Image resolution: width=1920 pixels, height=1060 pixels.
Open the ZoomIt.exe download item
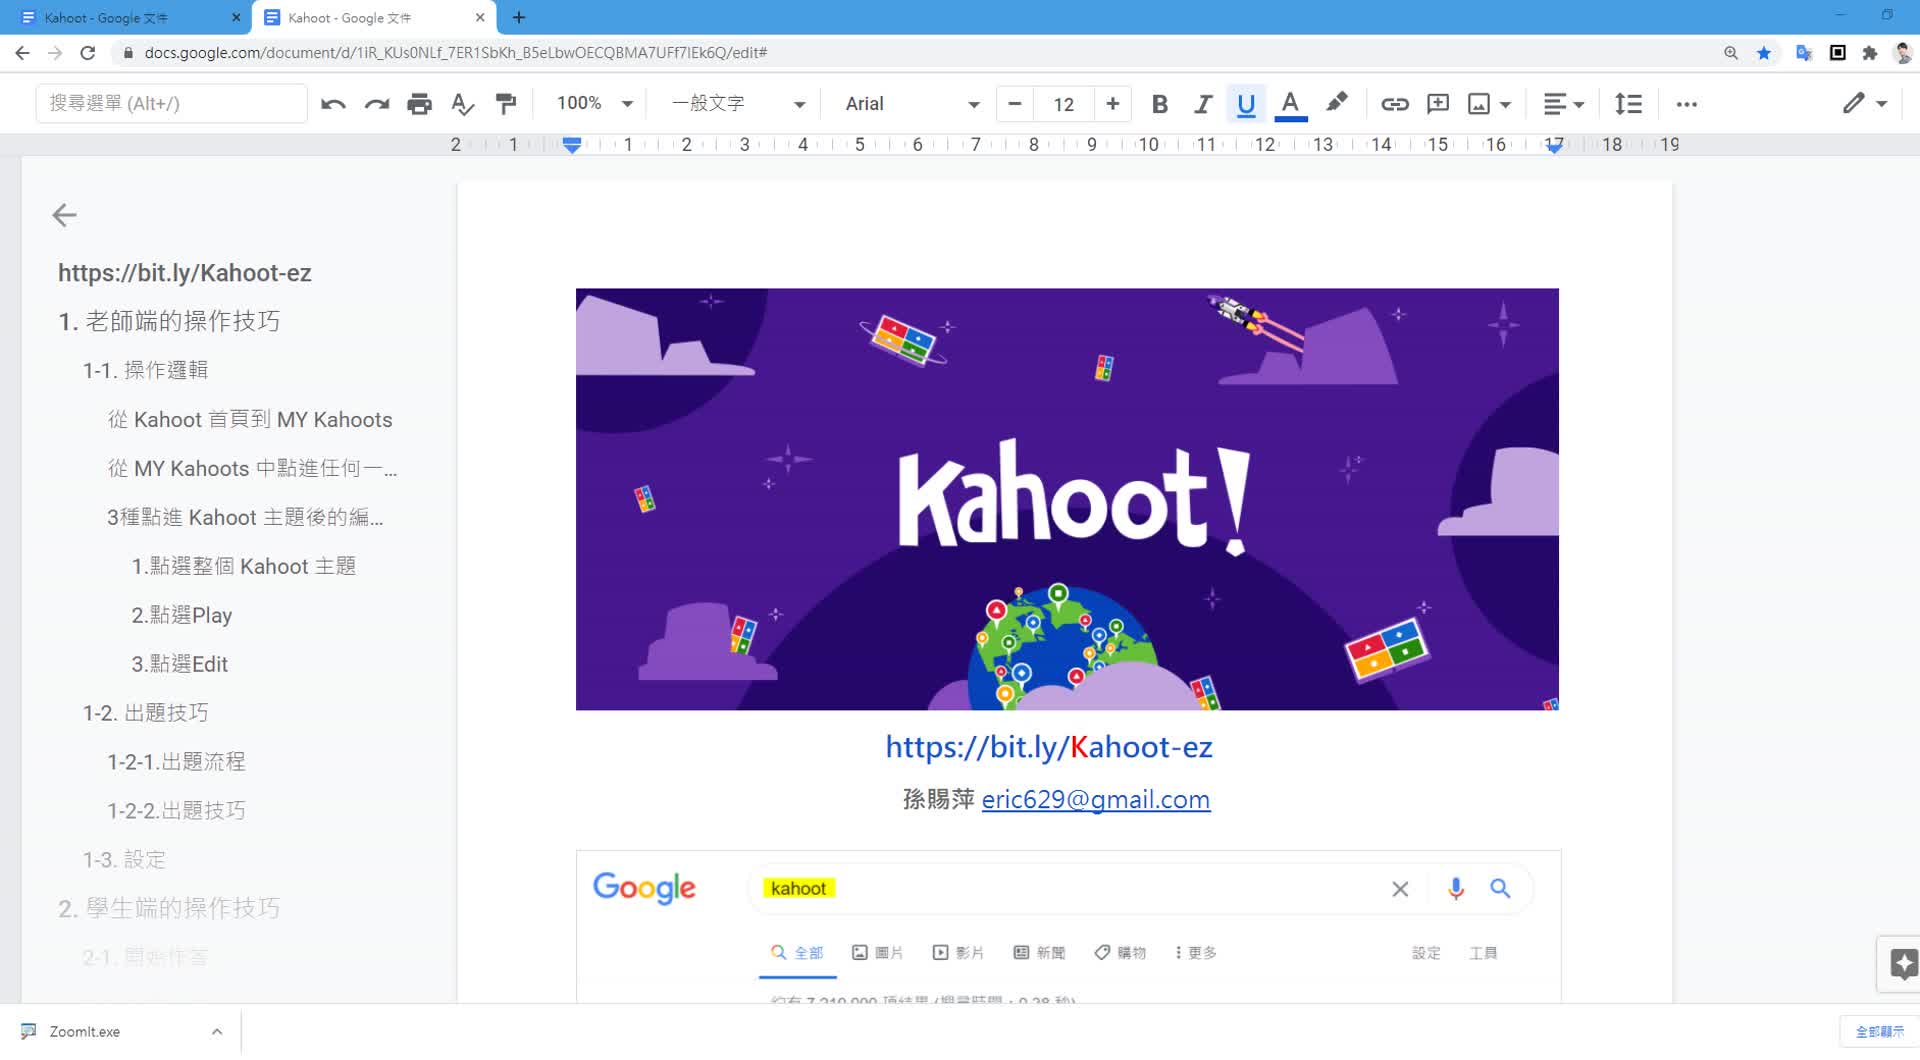point(84,1031)
